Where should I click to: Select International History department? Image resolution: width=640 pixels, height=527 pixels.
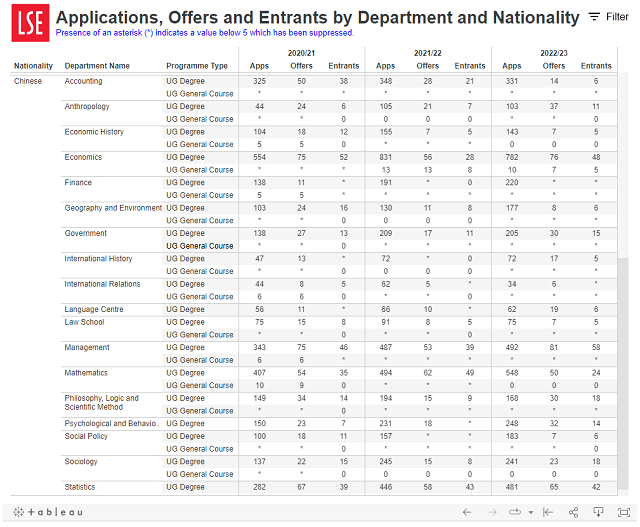pyautogui.click(x=98, y=258)
